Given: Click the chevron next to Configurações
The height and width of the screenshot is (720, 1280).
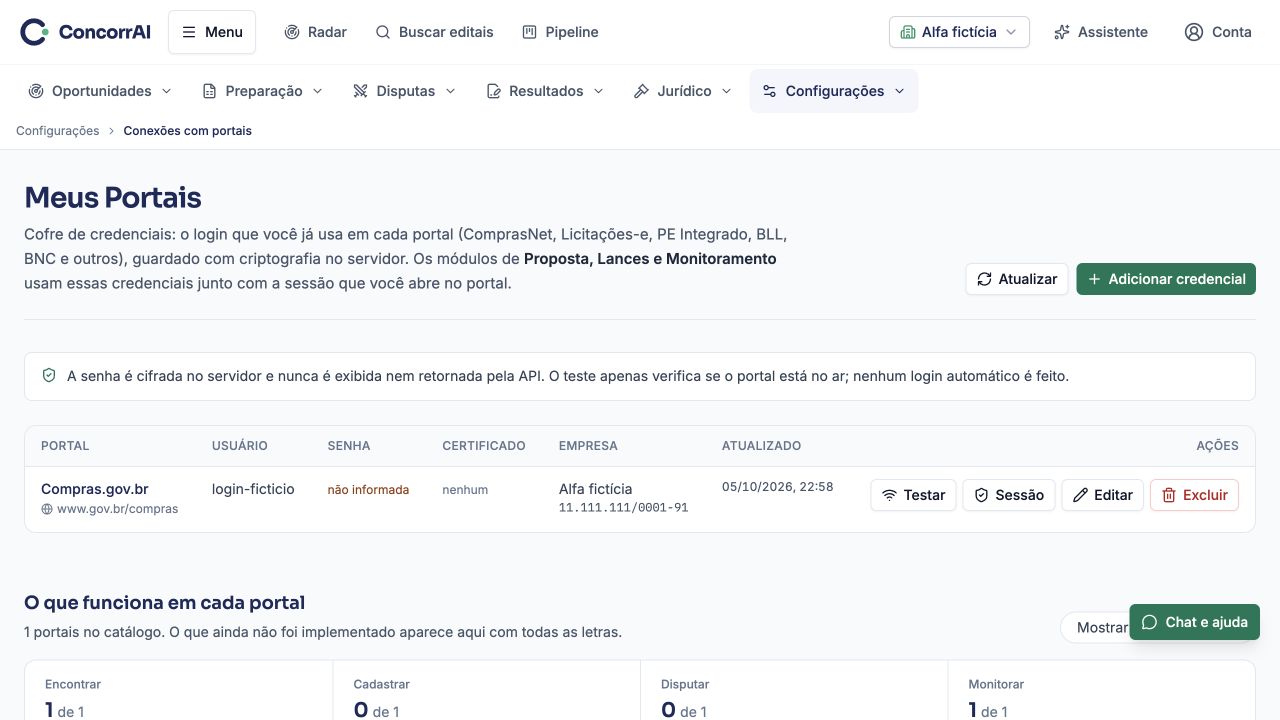Looking at the screenshot, I should [899, 91].
